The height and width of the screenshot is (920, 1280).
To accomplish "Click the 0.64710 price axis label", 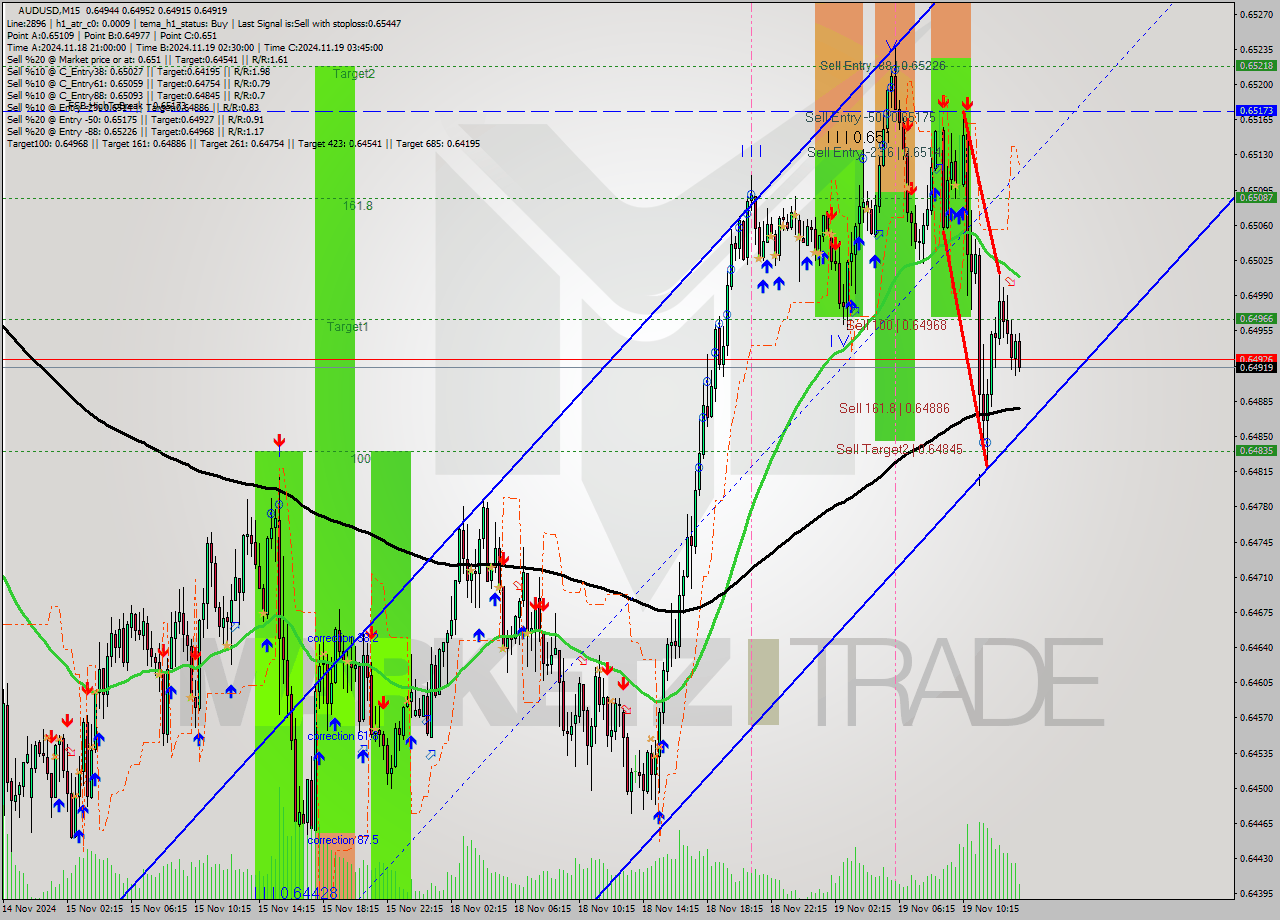I will [1256, 578].
